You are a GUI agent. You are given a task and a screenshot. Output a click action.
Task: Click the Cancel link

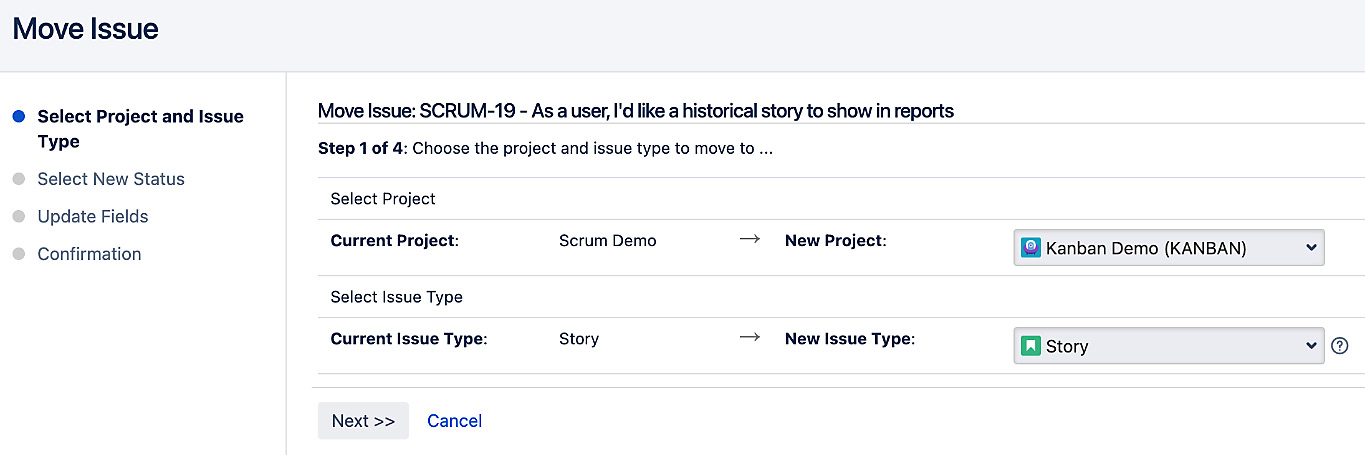pyautogui.click(x=454, y=421)
